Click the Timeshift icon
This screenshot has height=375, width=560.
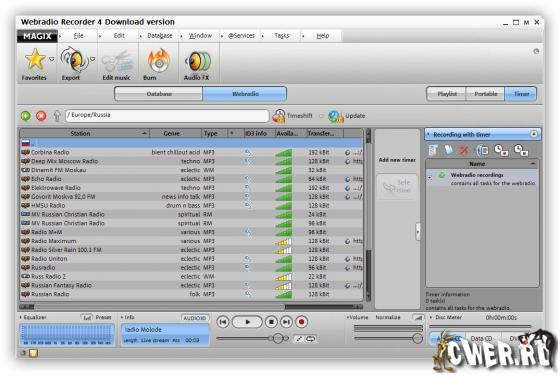pyautogui.click(x=279, y=116)
